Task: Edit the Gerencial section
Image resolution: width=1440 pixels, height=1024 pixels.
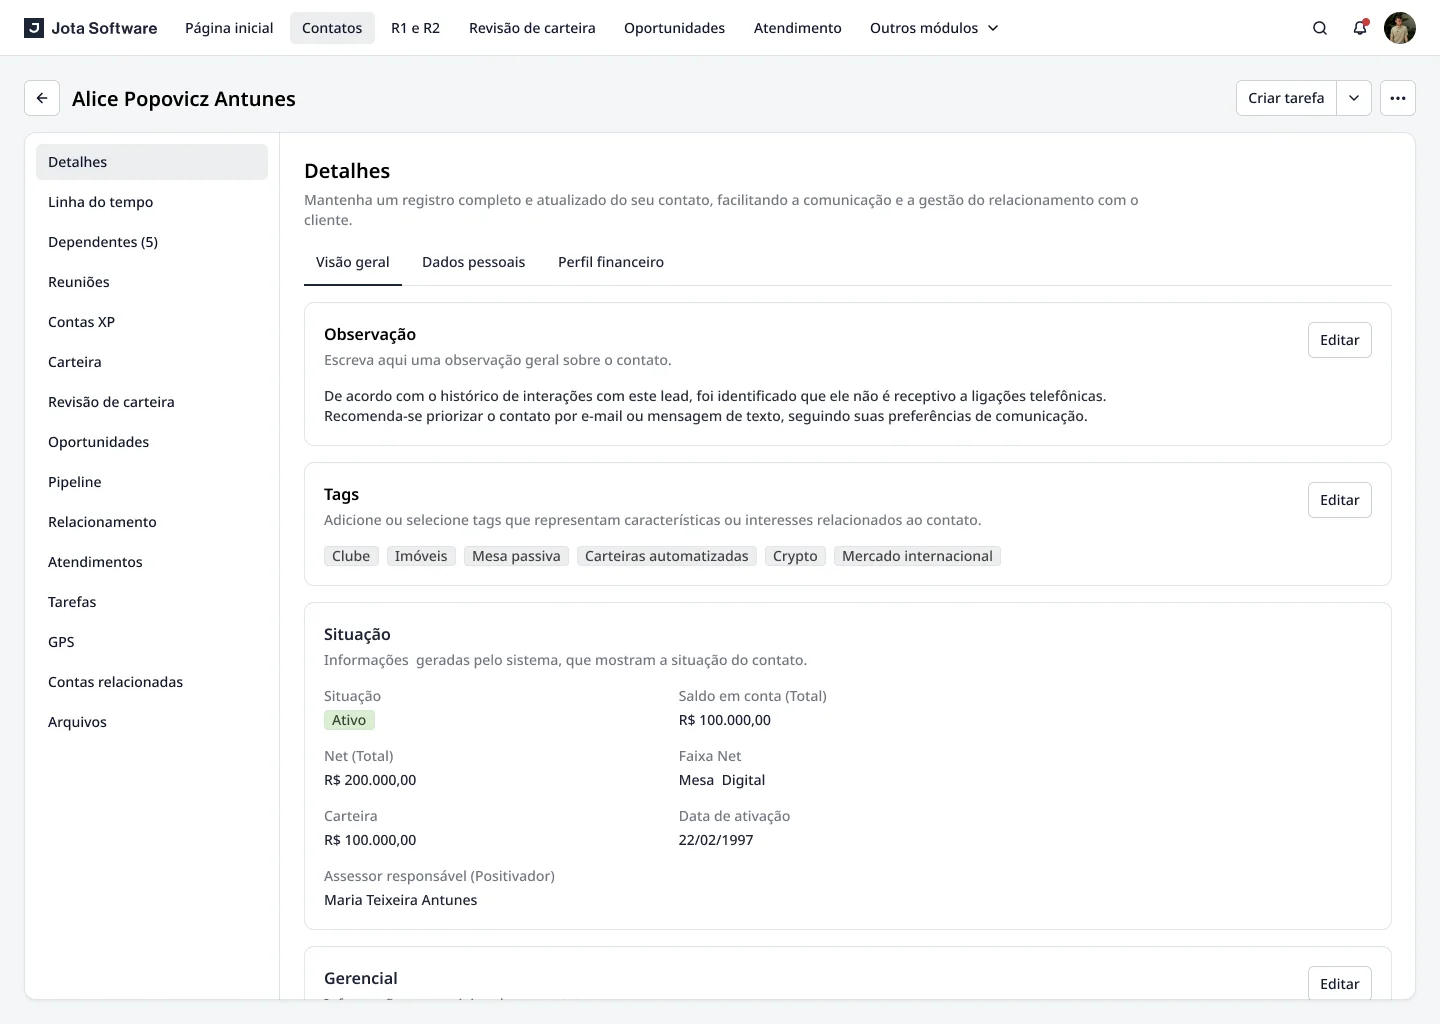Action: [x=1339, y=983]
